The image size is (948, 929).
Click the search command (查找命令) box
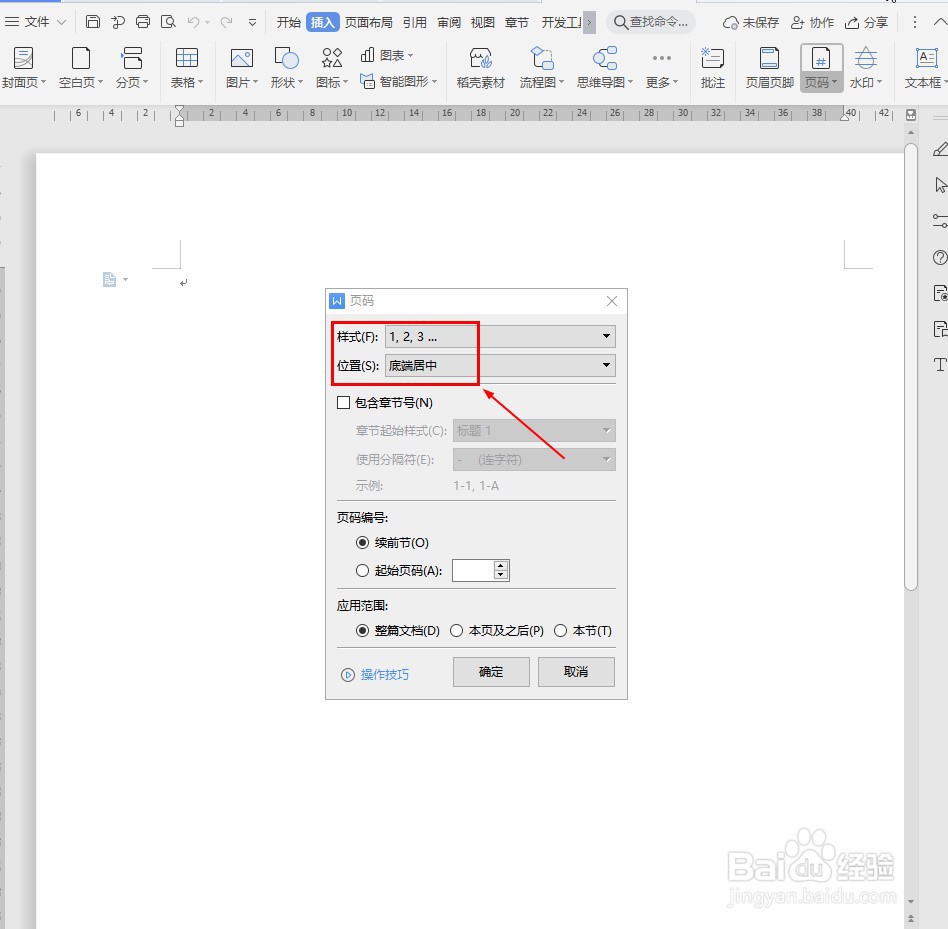point(651,22)
